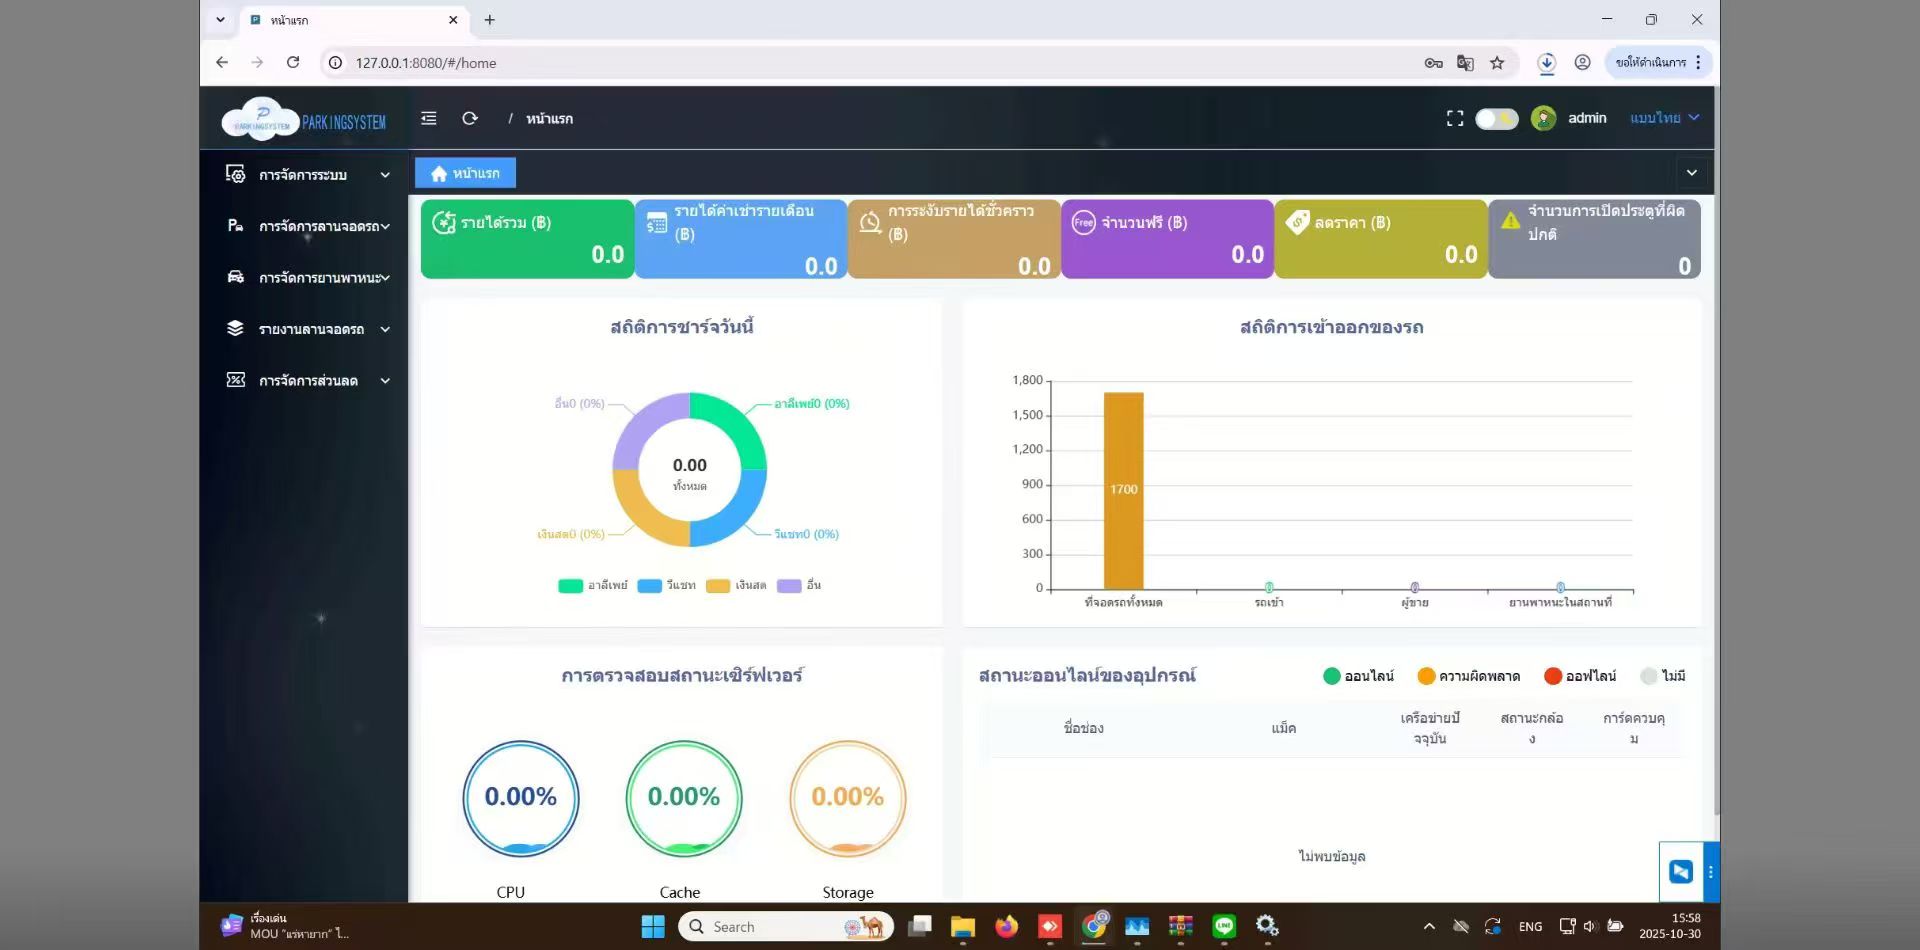The width and height of the screenshot is (1920, 950).
Task: Click the admin avatar icon
Action: (x=1543, y=118)
